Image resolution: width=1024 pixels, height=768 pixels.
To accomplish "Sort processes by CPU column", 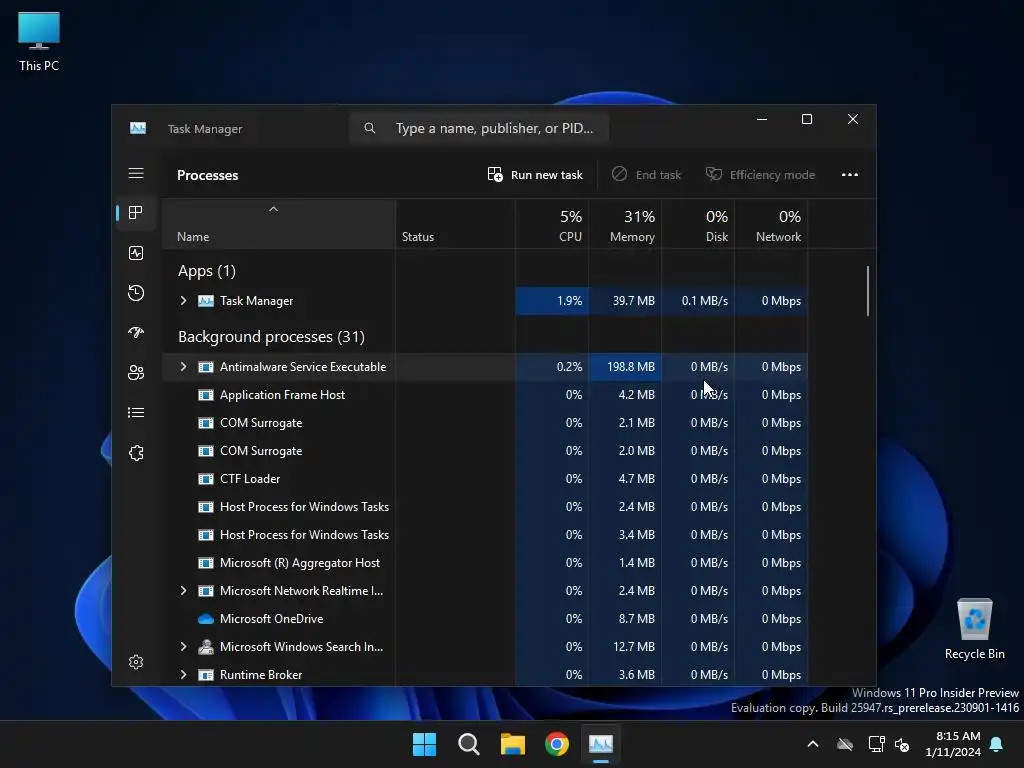I will point(552,224).
